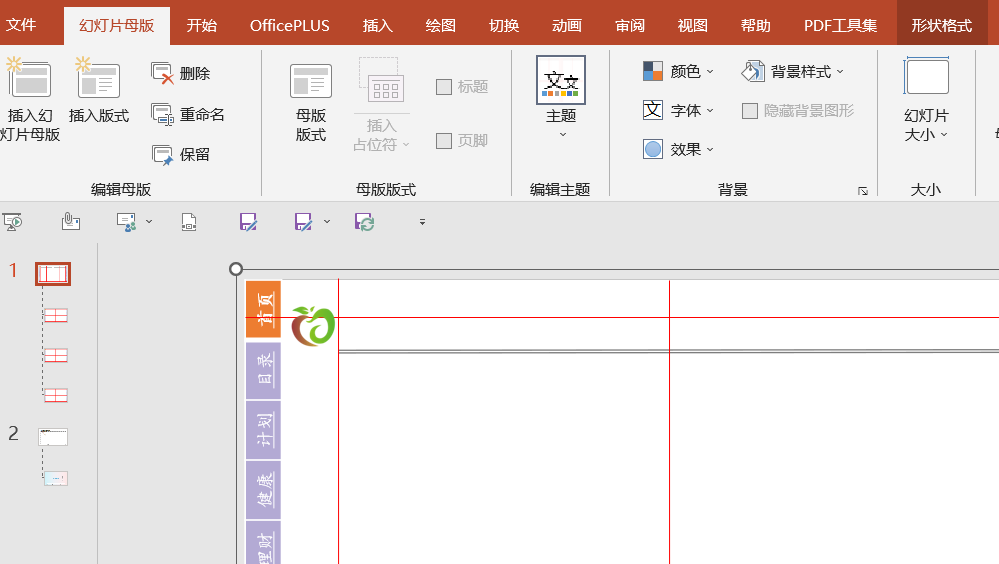
Task: Click the Insert Slide Master icon
Action: point(28,78)
